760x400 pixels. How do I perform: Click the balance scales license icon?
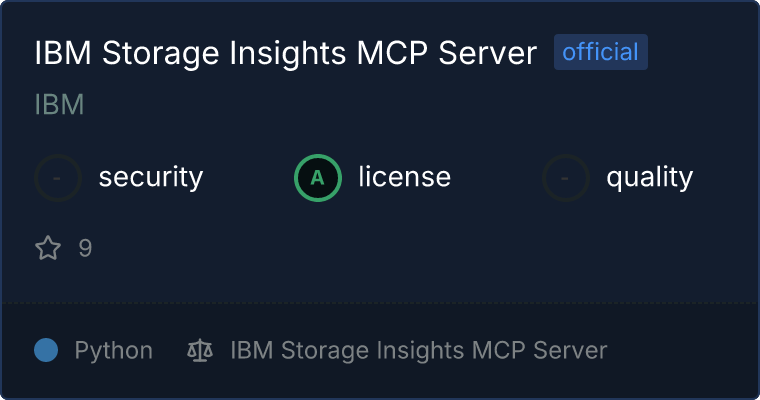click(x=200, y=350)
